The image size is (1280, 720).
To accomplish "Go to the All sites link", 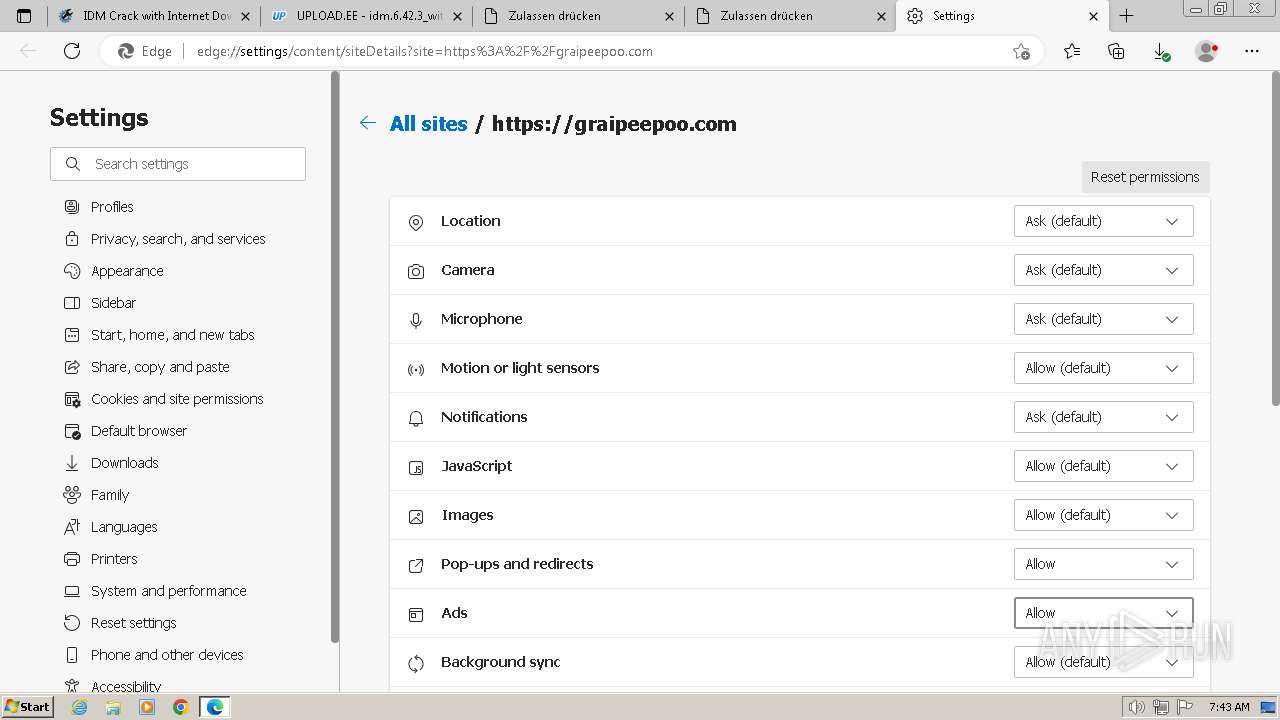I will (429, 124).
